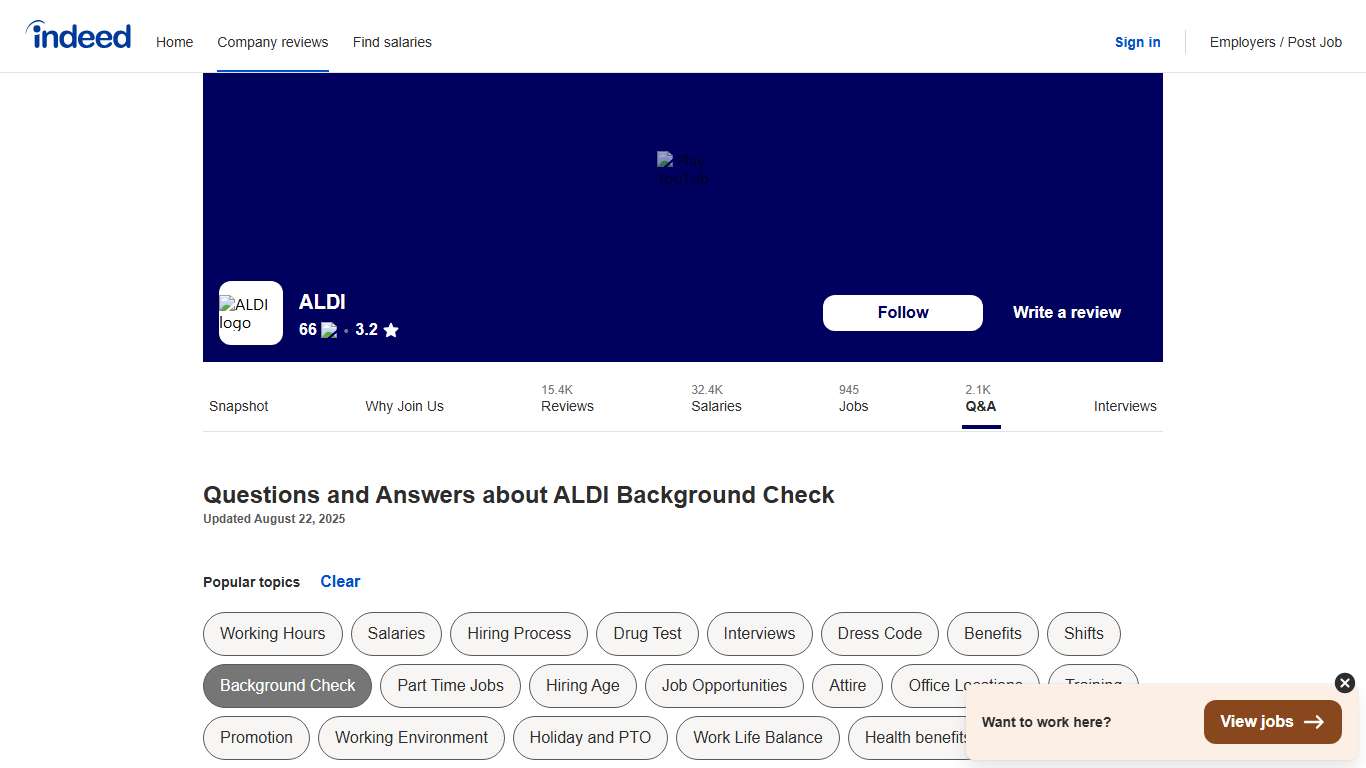Click View jobs in the popup
Image resolution: width=1366 pixels, height=768 pixels.
tap(1272, 721)
